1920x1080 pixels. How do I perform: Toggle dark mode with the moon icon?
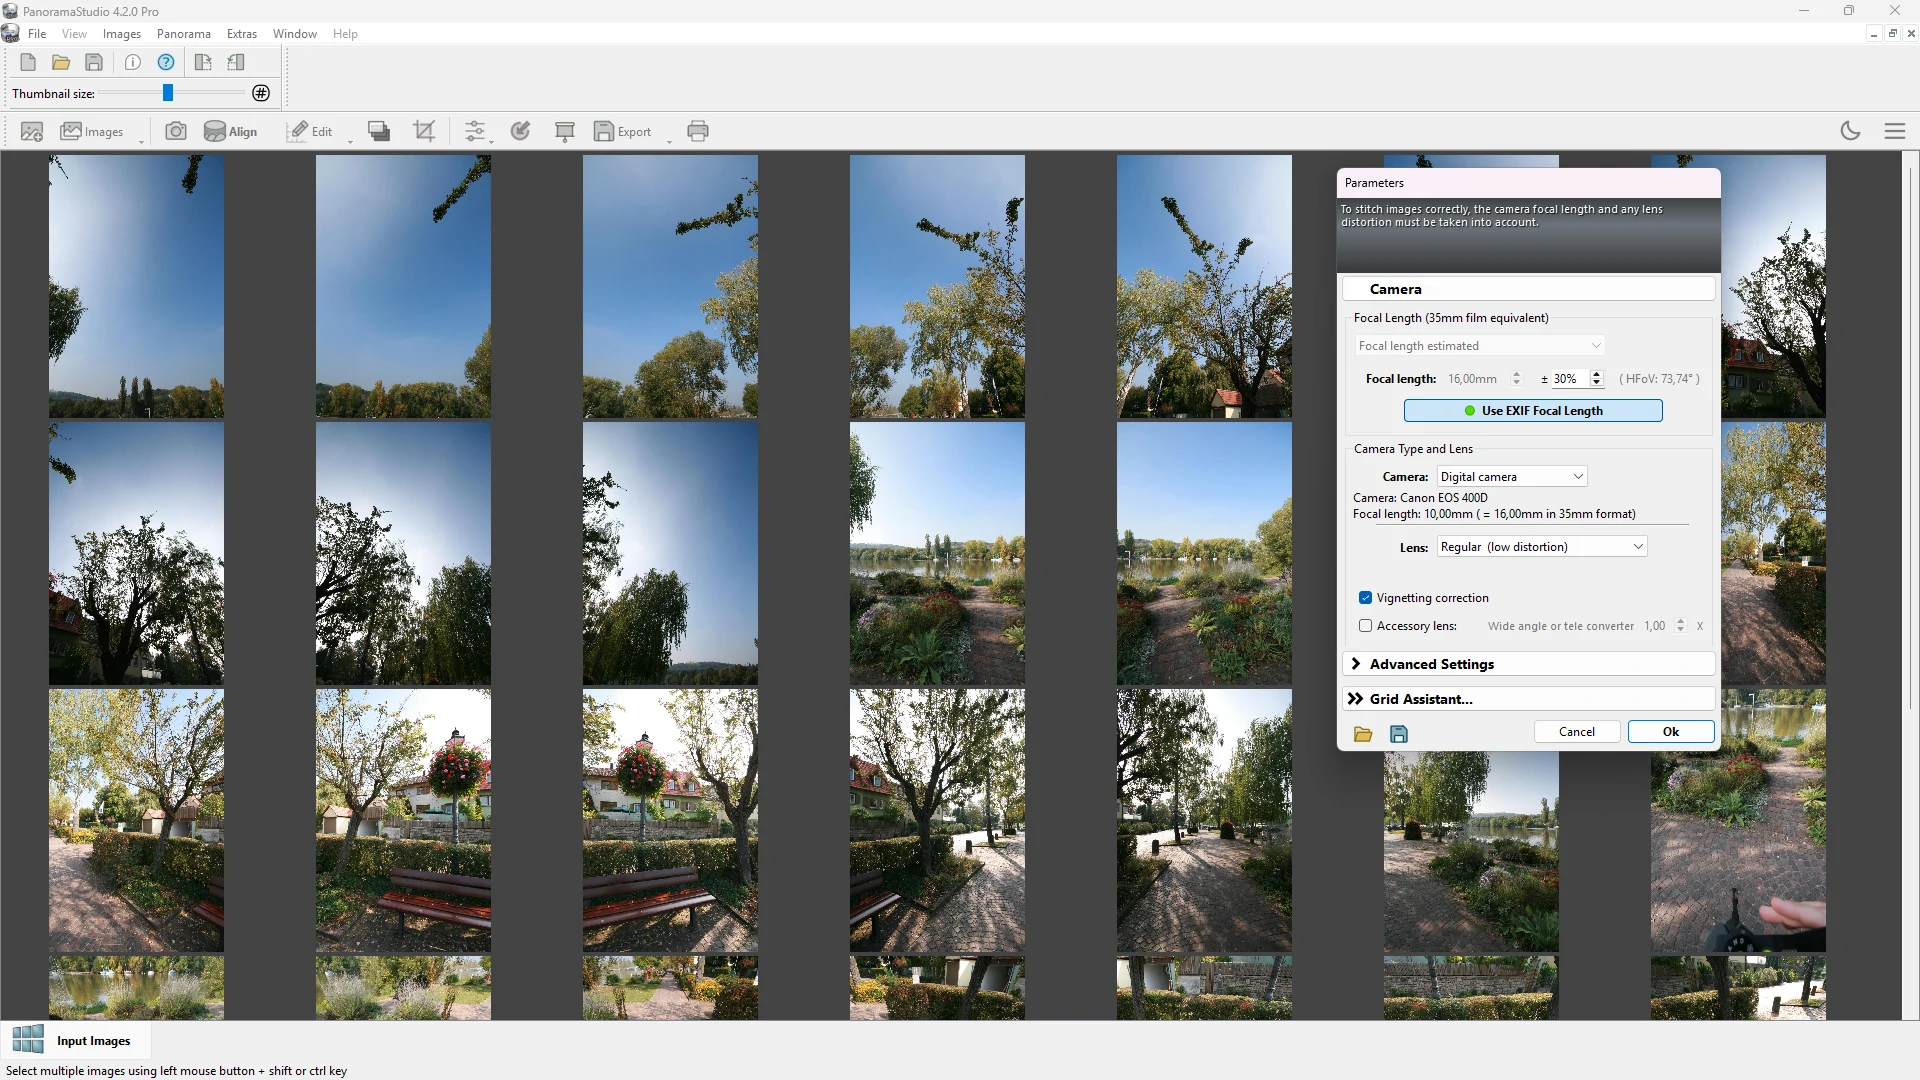tap(1851, 131)
